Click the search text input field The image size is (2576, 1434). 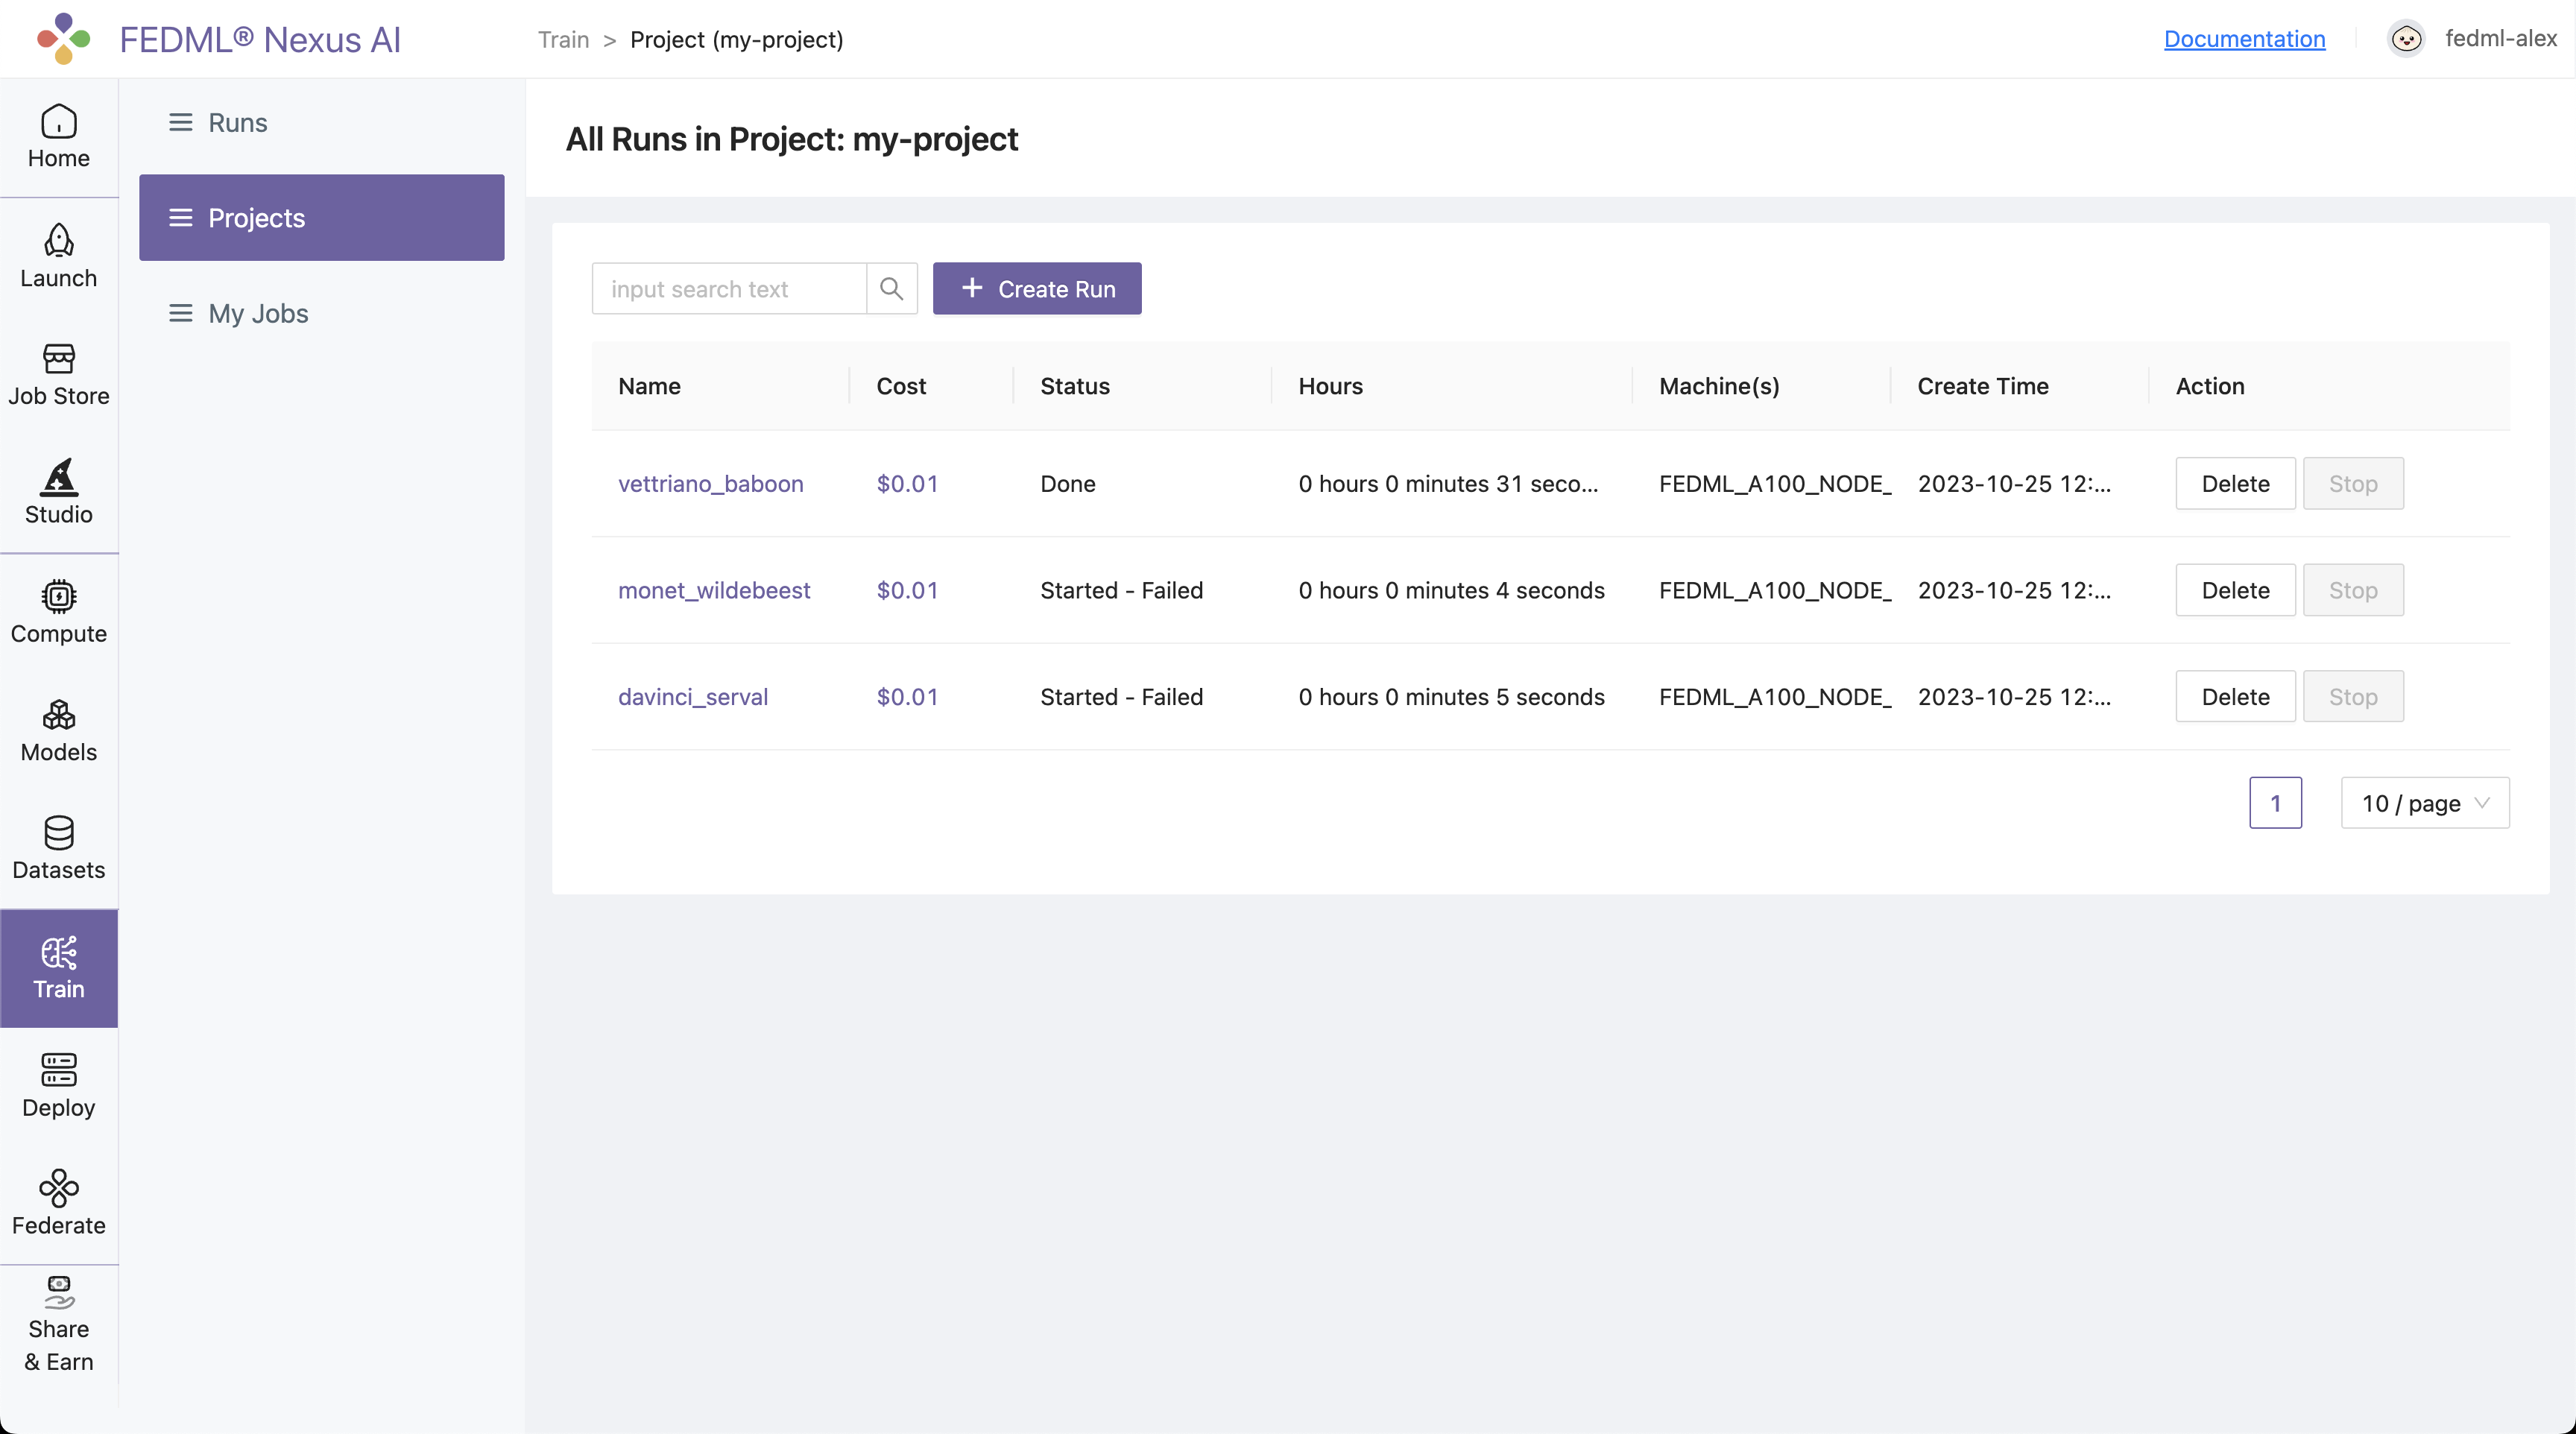point(728,289)
